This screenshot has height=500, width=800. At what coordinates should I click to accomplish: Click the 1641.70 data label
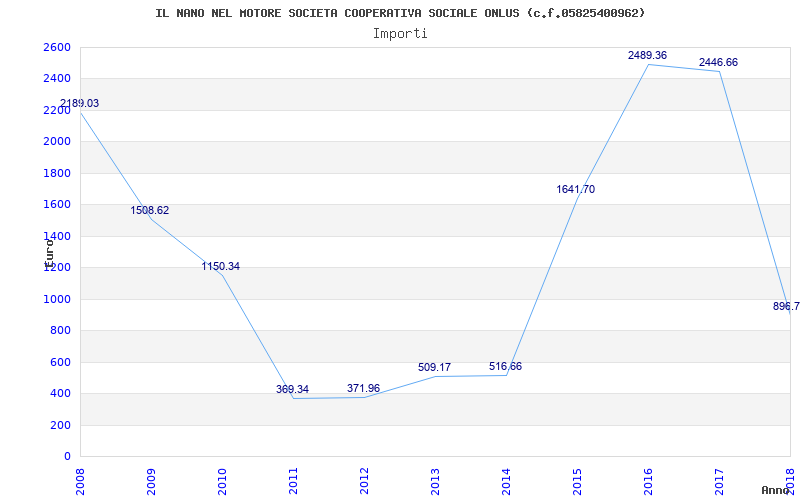coord(576,189)
